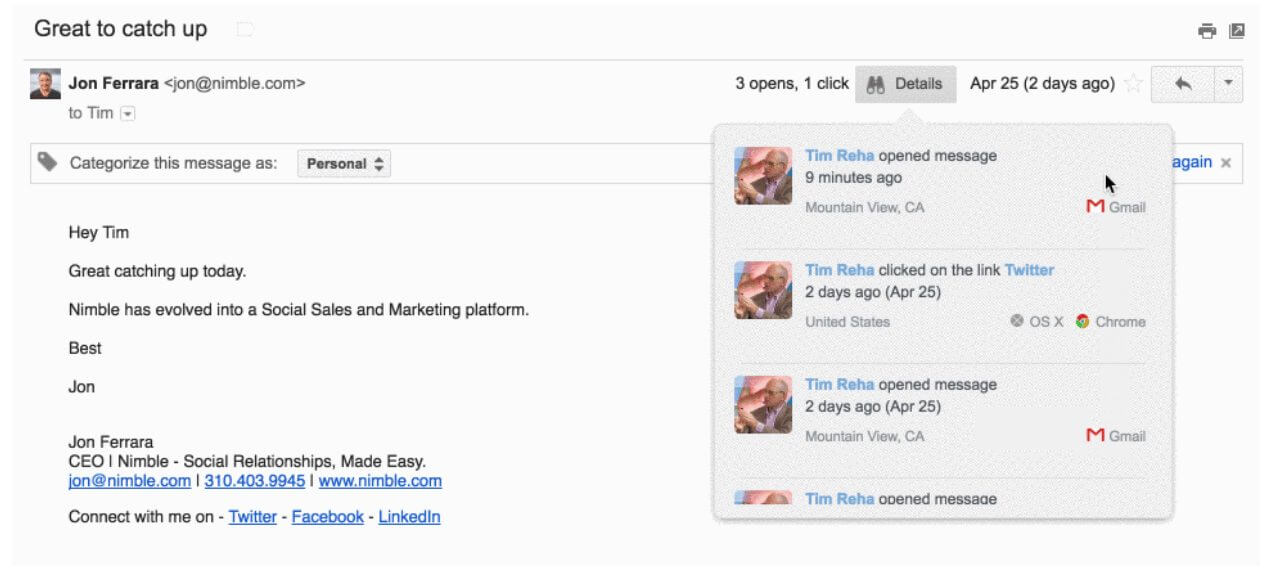1268x586 pixels.
Task: Click Jon Ferrara's sender avatar
Action: pyautogui.click(x=45, y=84)
